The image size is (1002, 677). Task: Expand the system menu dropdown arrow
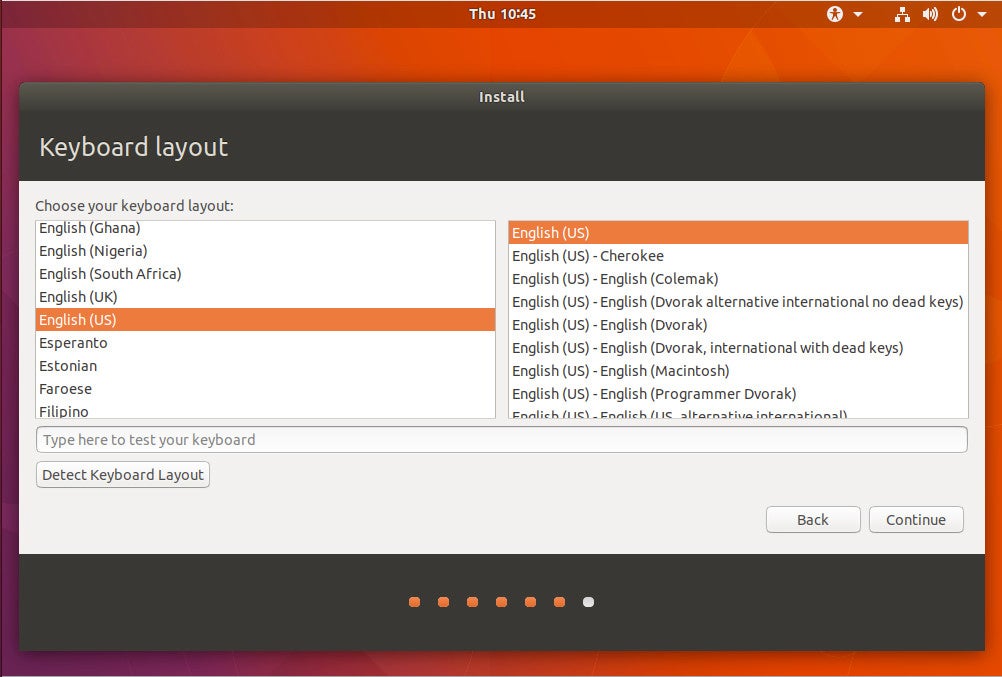[x=982, y=14]
